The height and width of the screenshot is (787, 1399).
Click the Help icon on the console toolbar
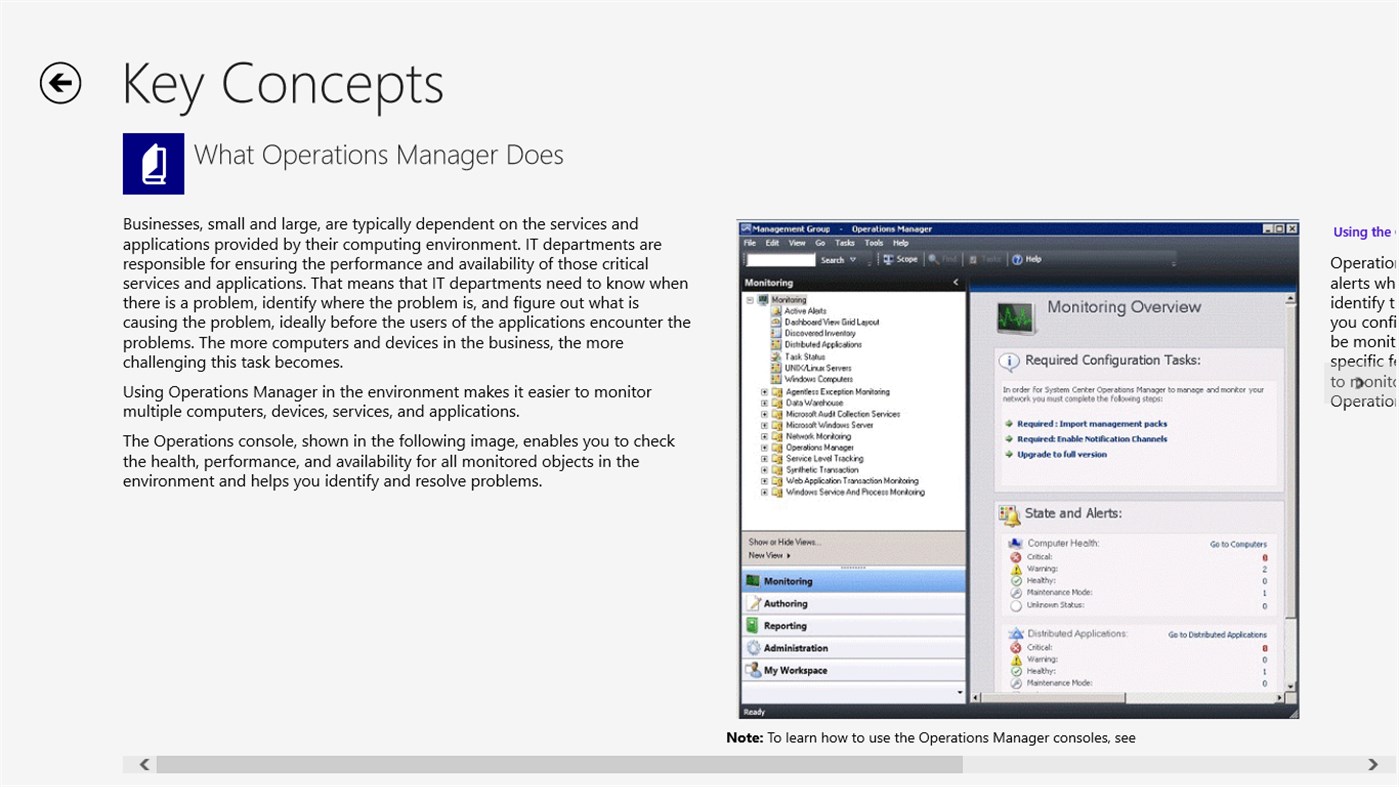pos(1017,259)
